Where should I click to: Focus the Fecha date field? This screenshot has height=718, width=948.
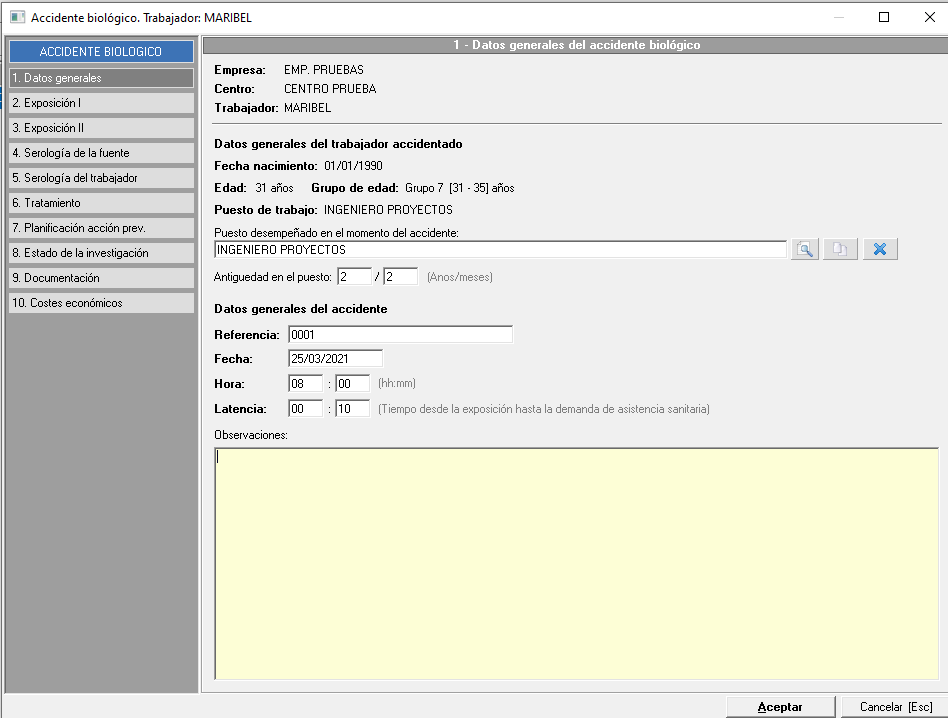[x=335, y=359]
